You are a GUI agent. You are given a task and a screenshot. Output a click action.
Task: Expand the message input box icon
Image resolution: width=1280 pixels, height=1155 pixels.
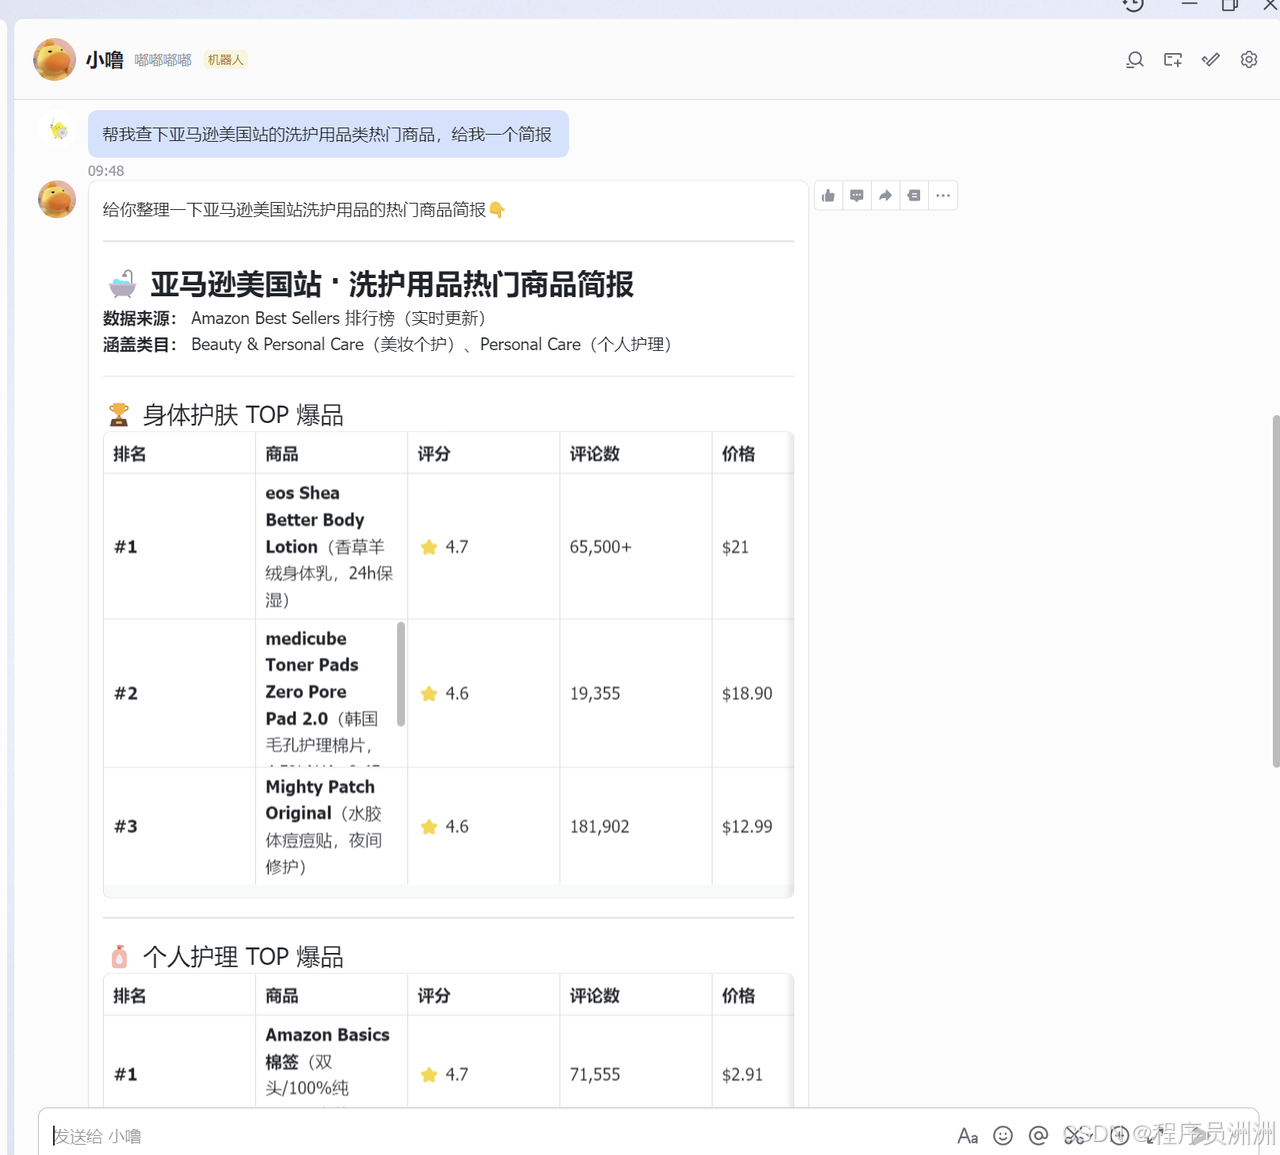click(1155, 1135)
